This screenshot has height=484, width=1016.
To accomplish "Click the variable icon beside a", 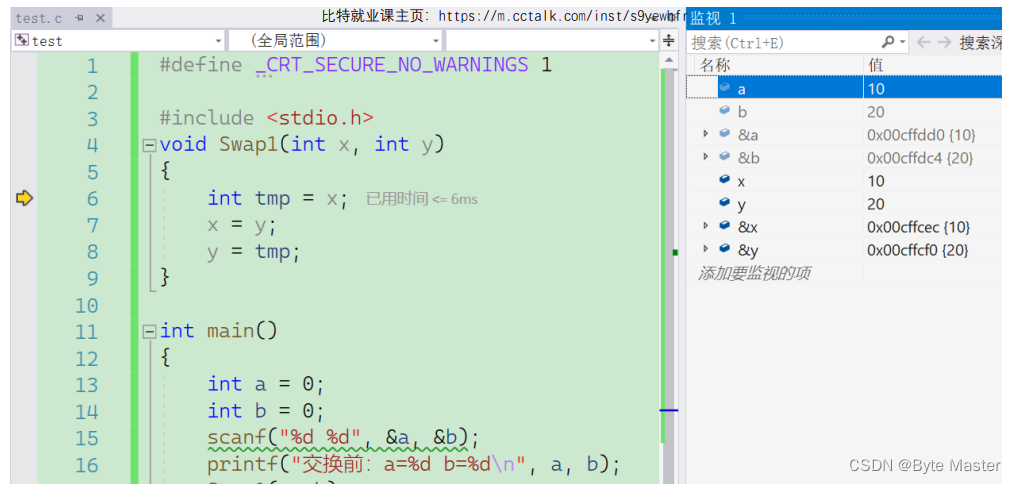I will (x=725, y=87).
